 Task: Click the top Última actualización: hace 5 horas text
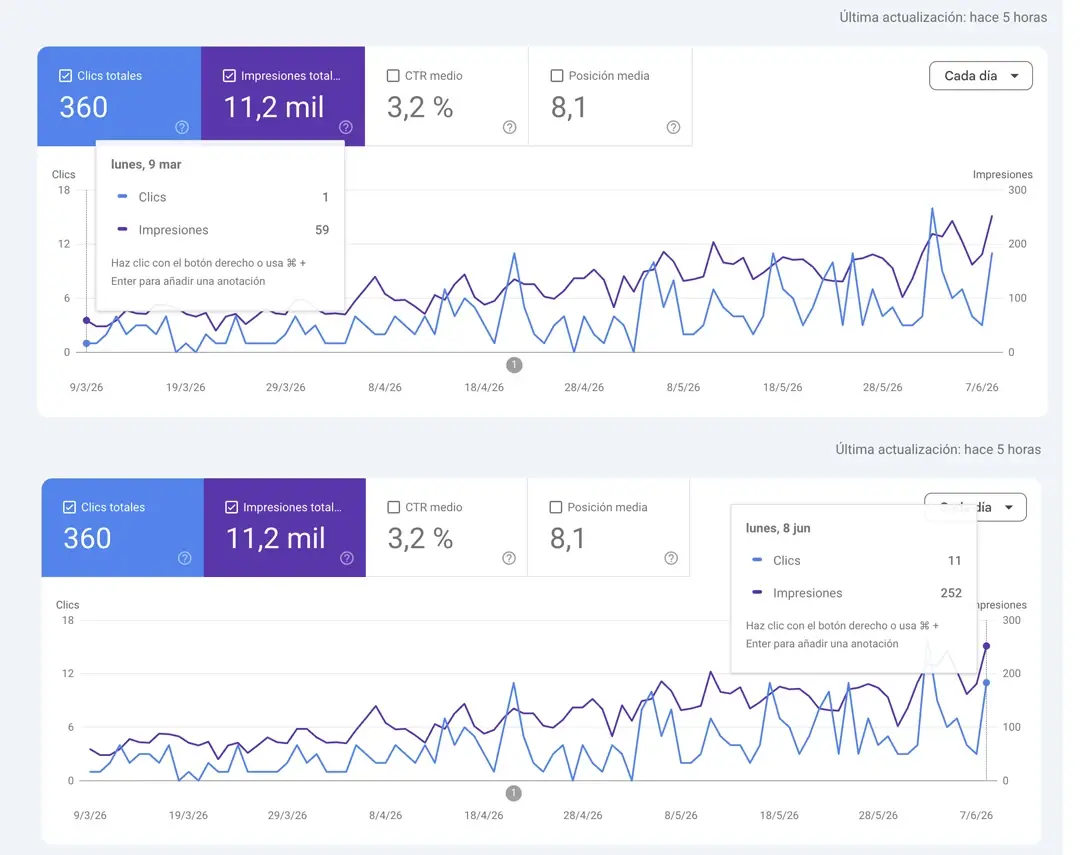[943, 17]
